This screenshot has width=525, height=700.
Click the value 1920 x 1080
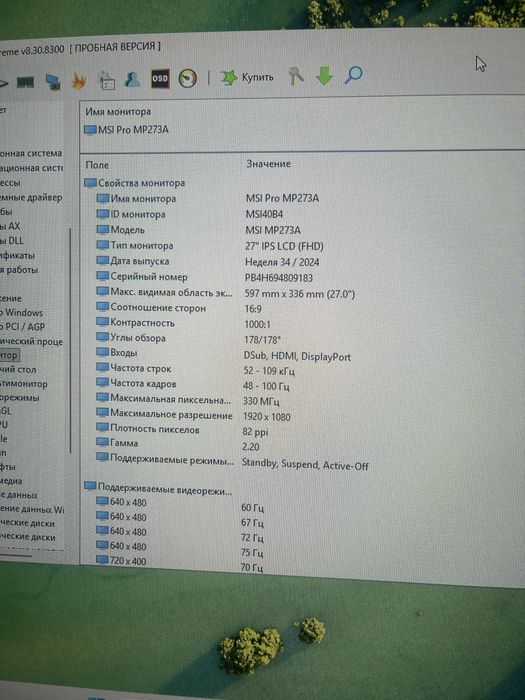tap(267, 417)
